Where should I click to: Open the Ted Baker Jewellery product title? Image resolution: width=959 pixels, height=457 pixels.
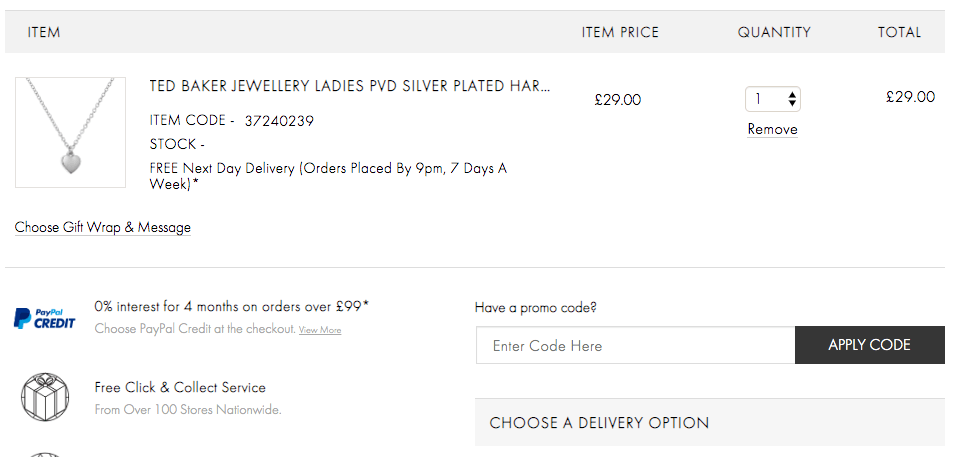[350, 86]
